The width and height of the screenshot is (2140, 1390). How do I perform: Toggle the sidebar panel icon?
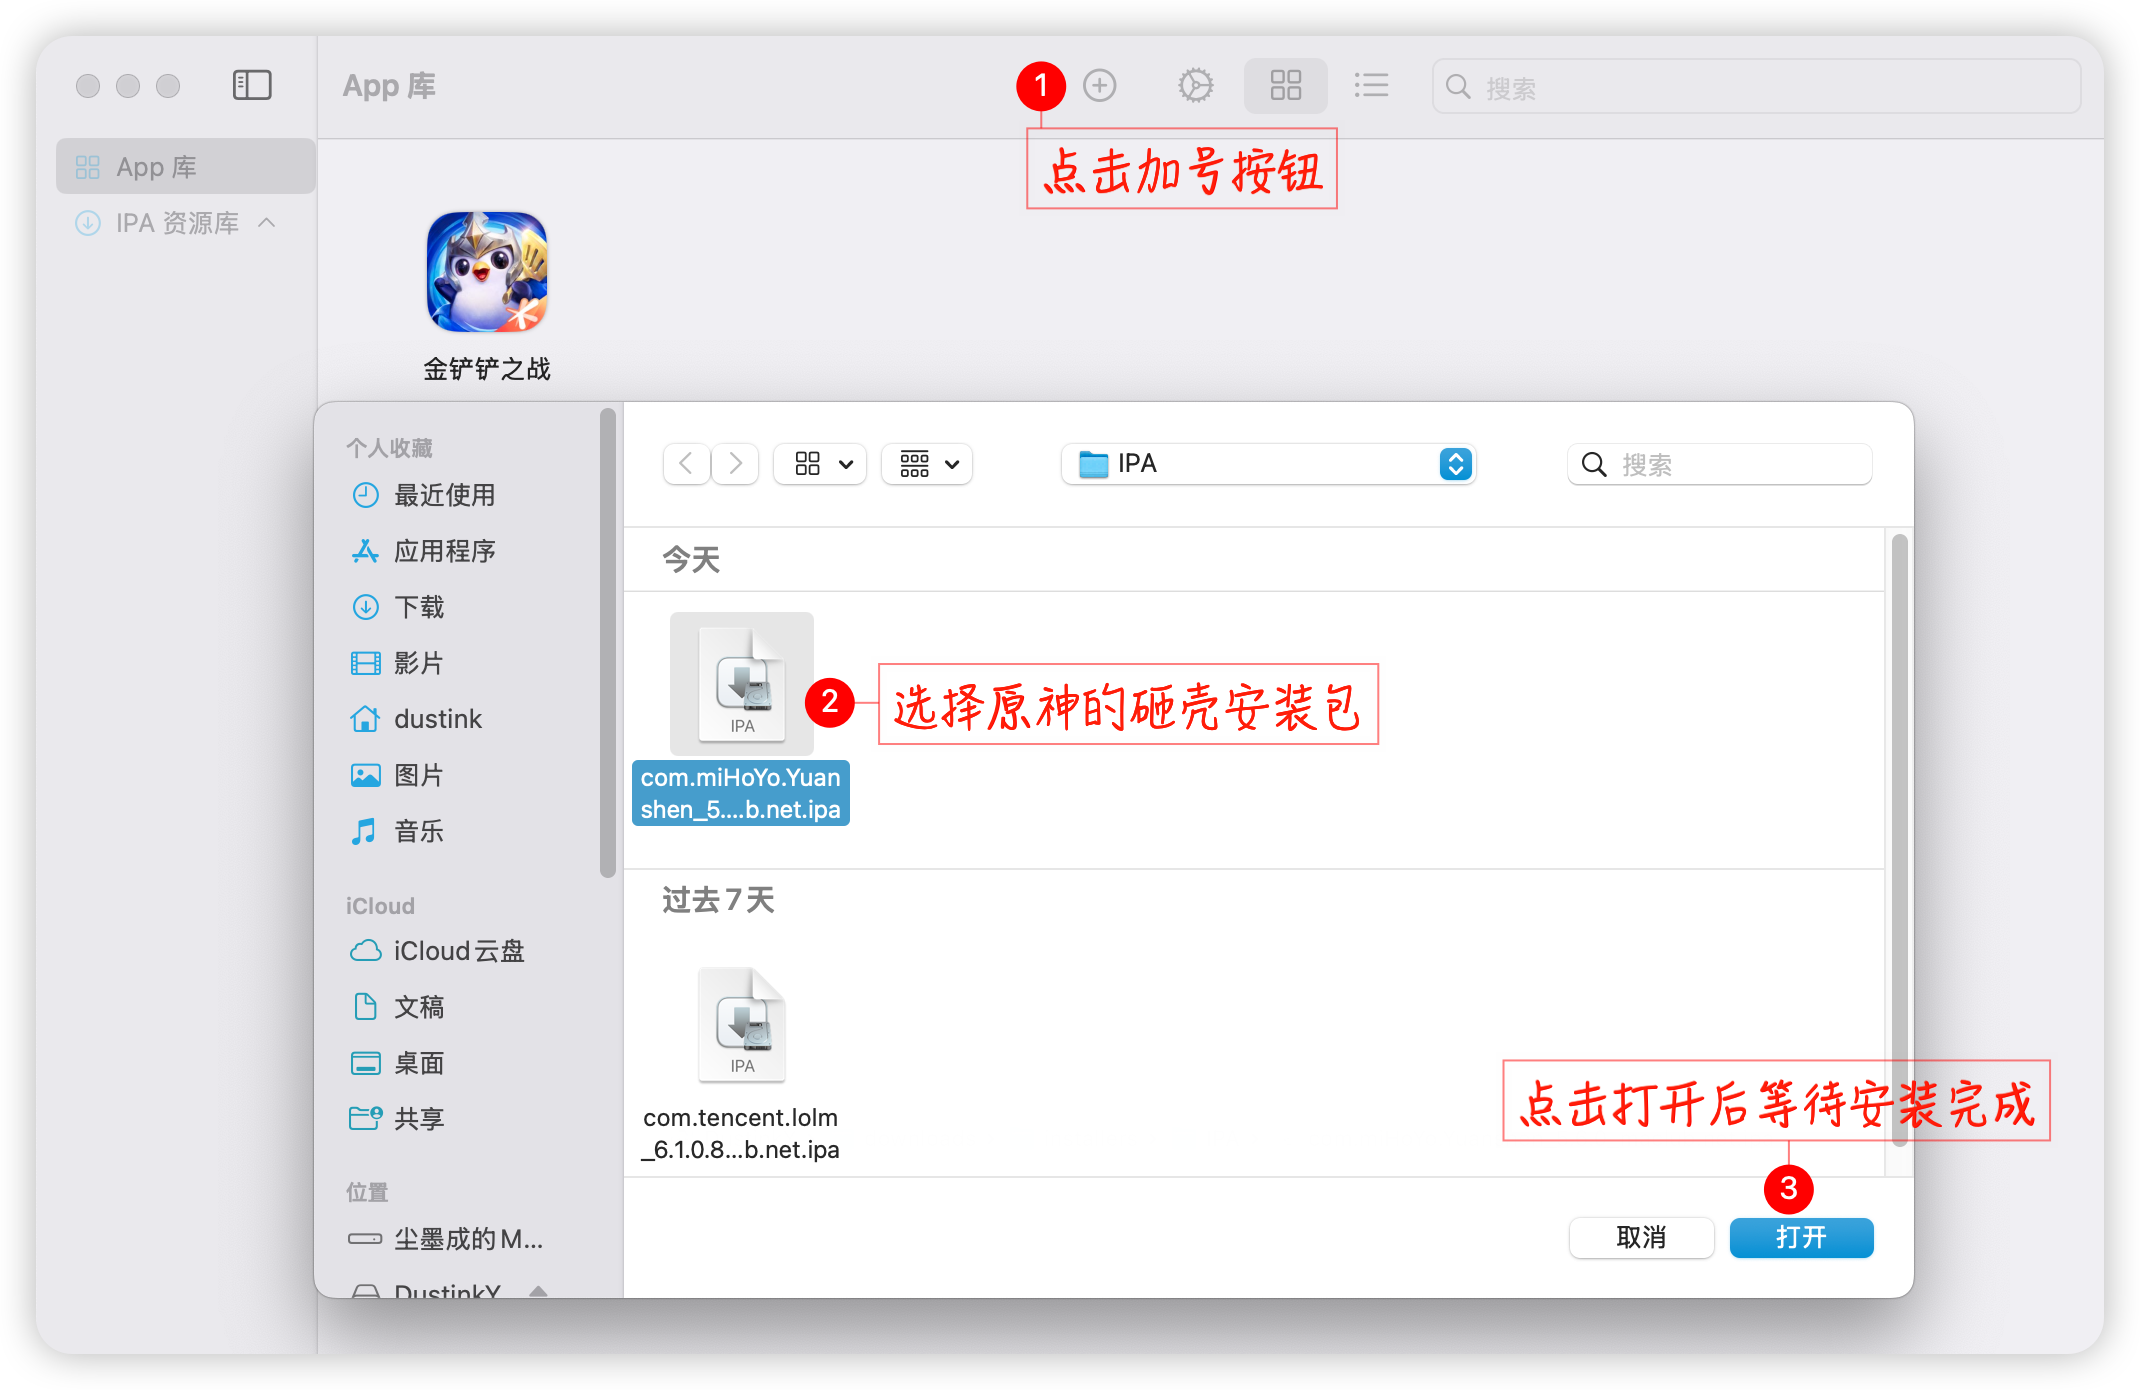(x=252, y=86)
